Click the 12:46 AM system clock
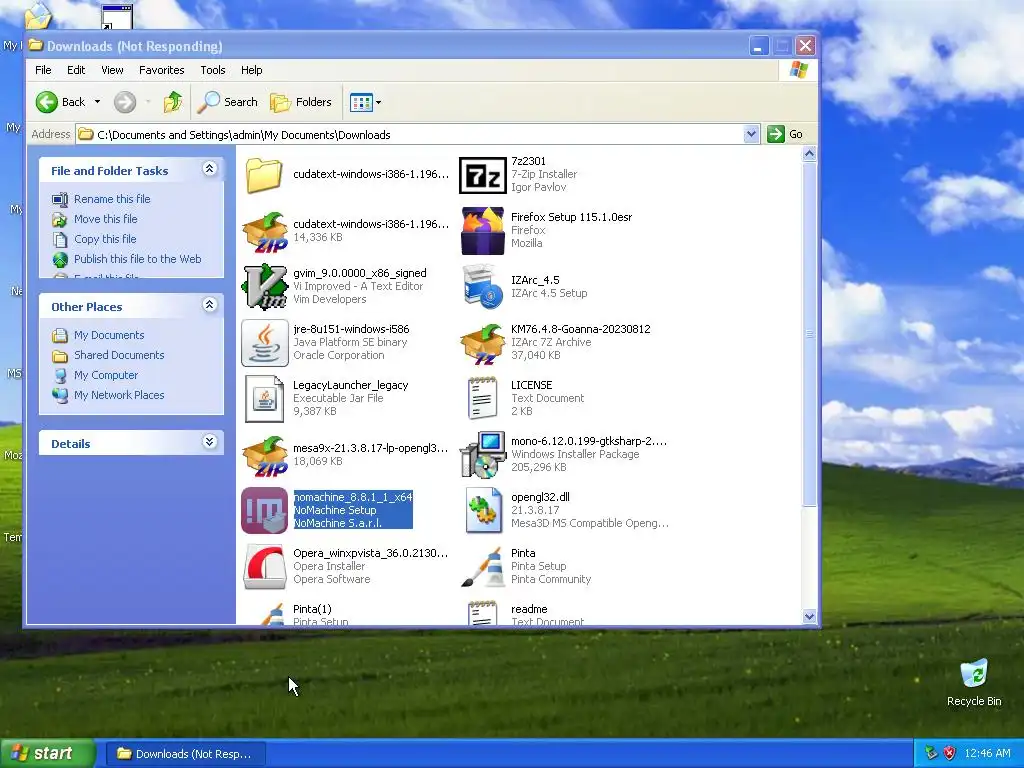1024x768 pixels. pyautogui.click(x=987, y=754)
